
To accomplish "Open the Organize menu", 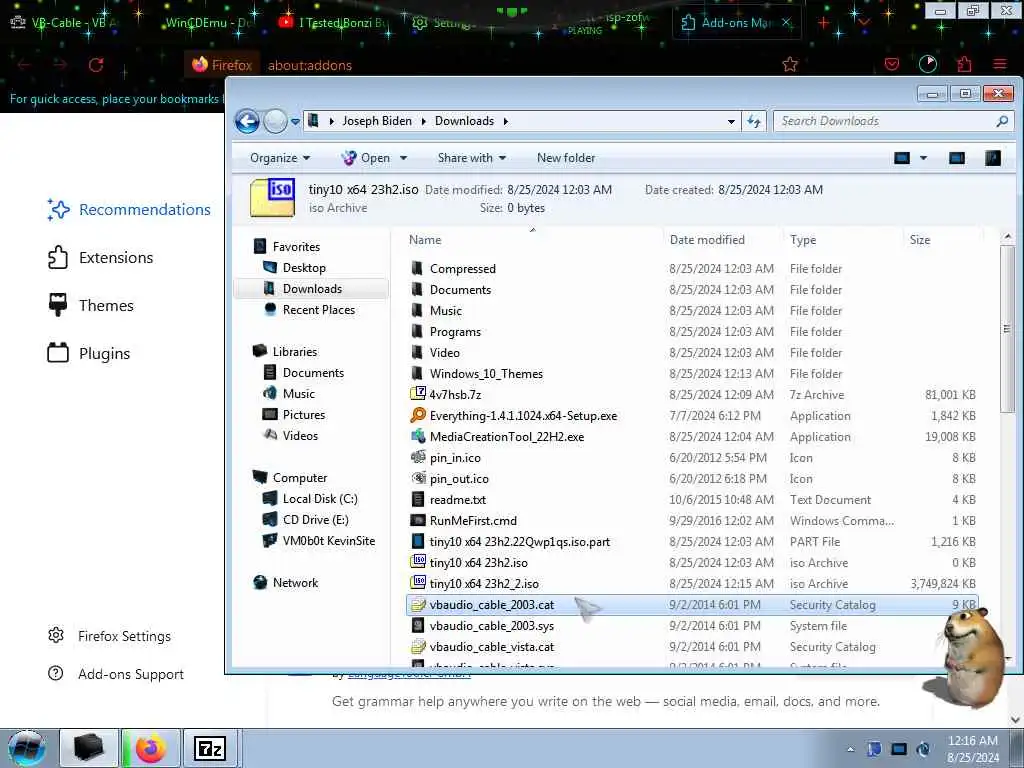I will pos(280,158).
